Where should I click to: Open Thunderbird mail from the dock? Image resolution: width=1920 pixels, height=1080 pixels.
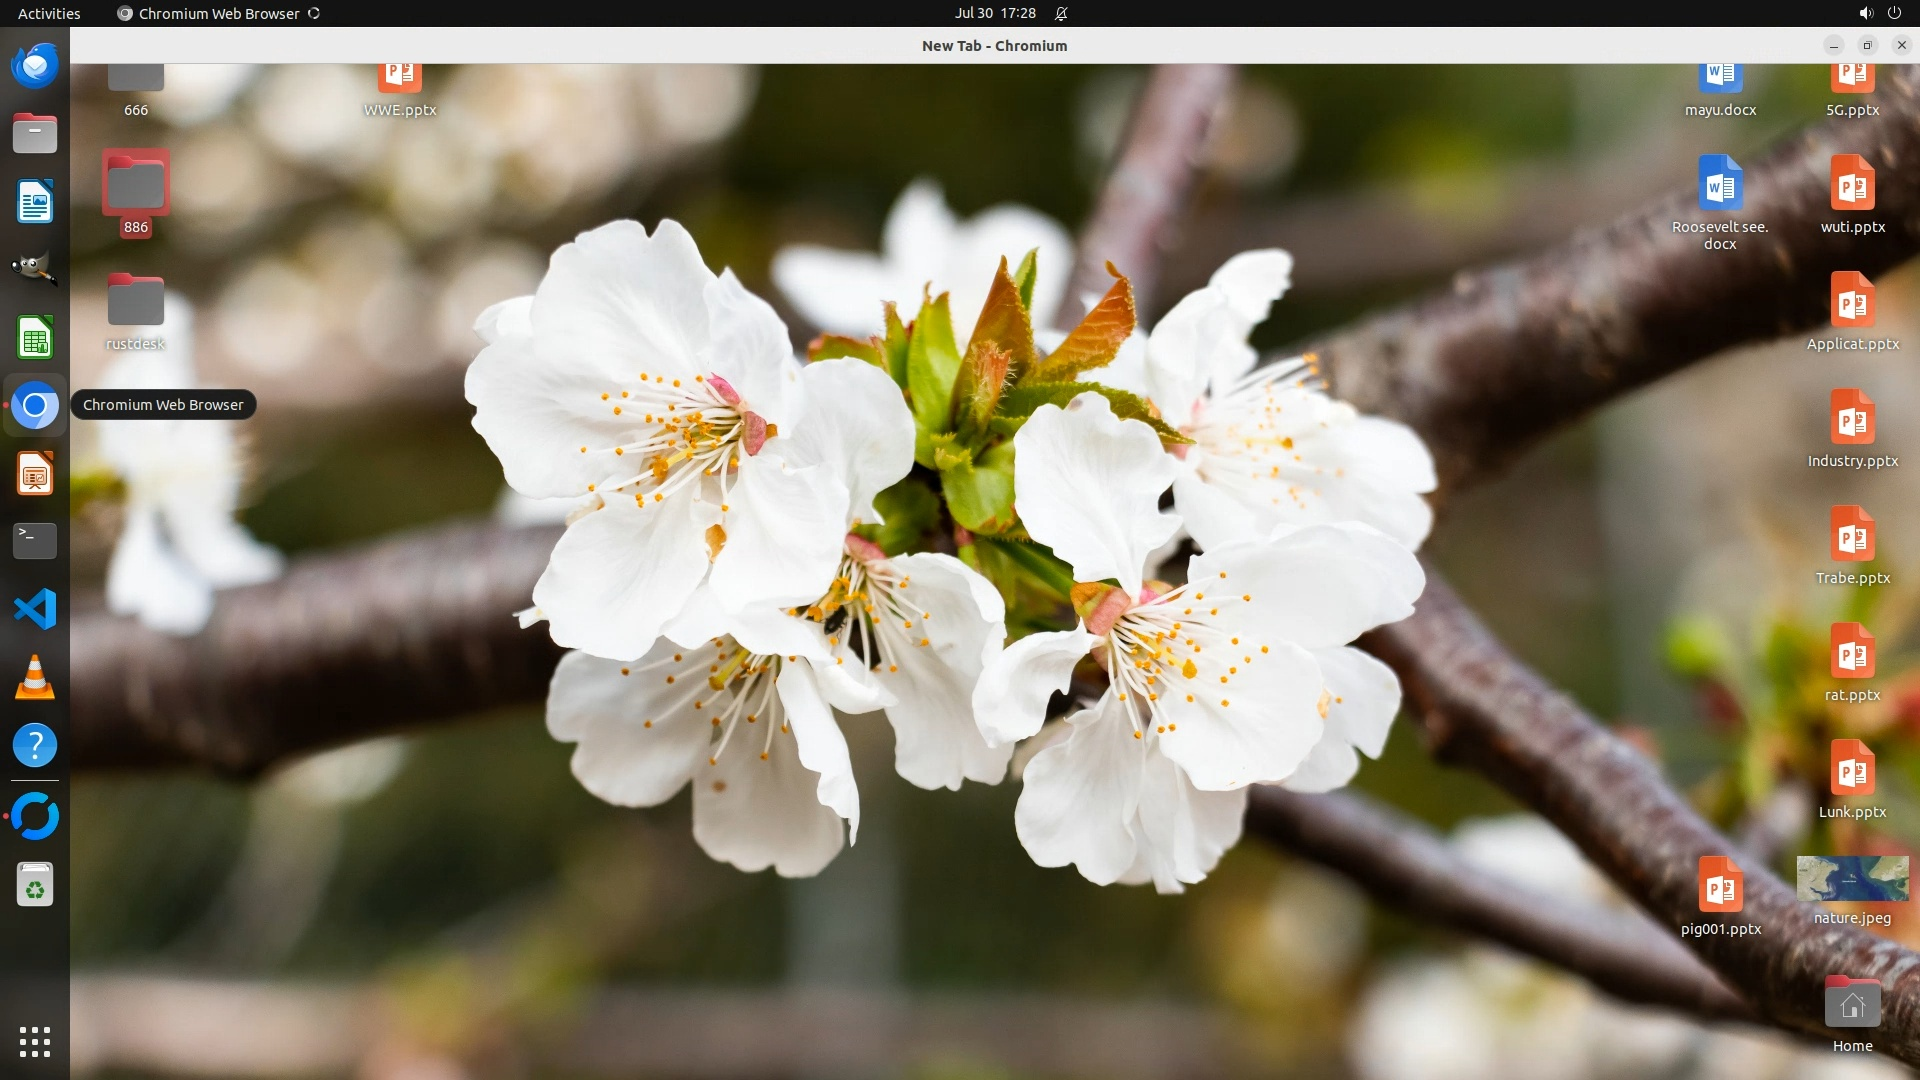(35, 66)
